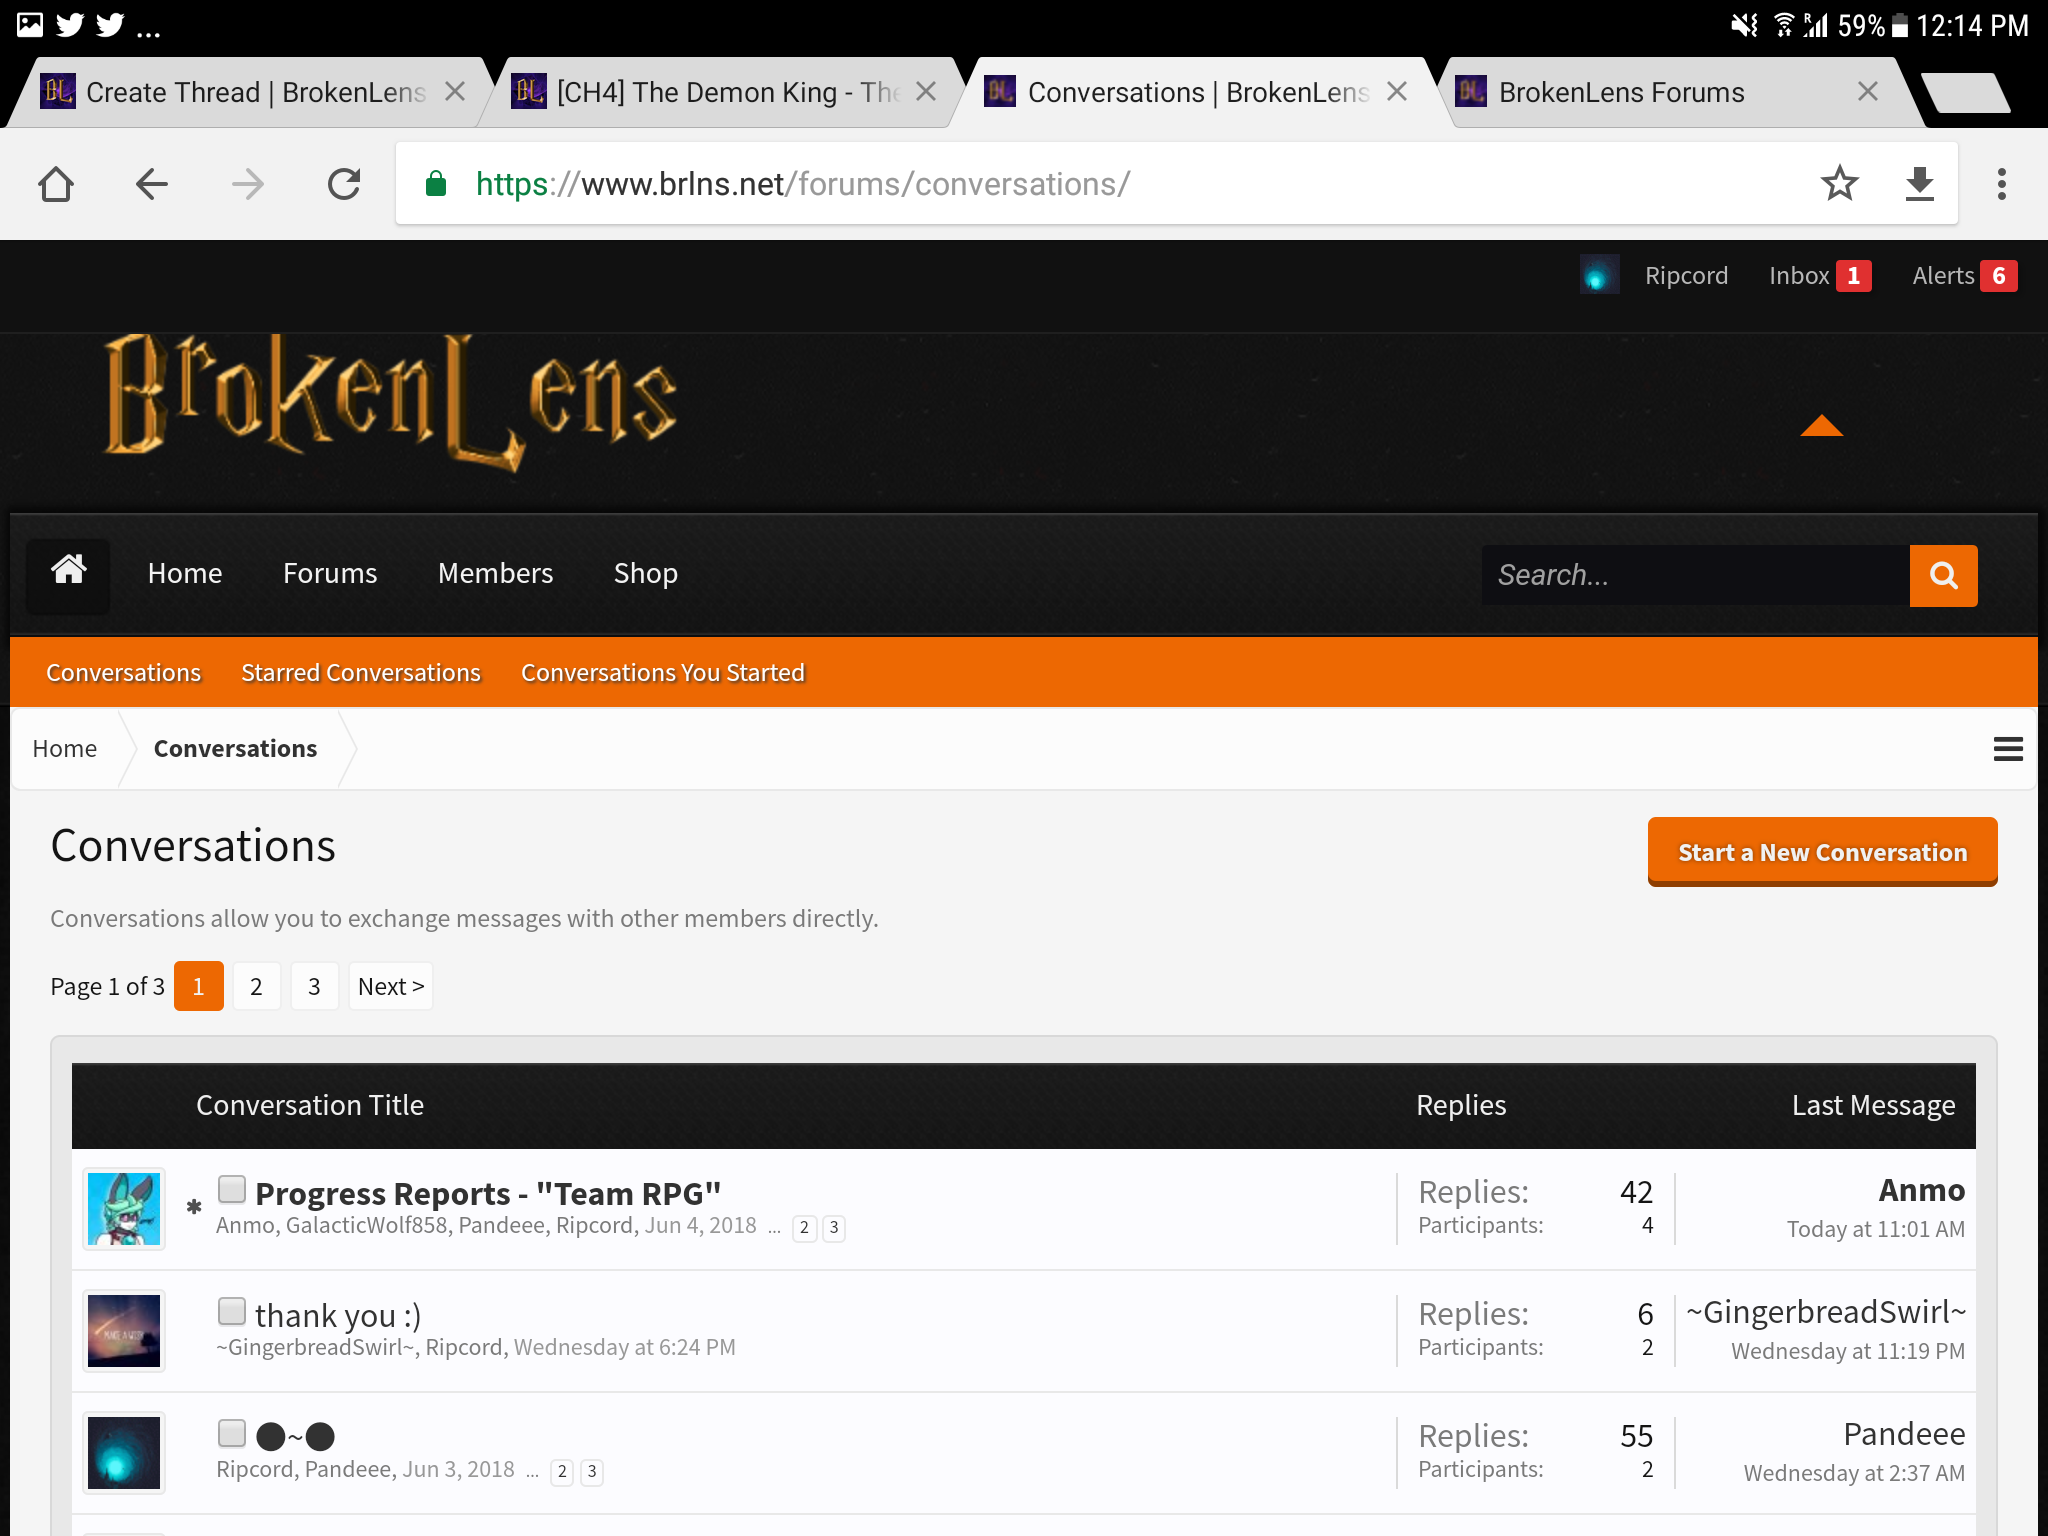Click the orange up-arrow triangle in header
The height and width of the screenshot is (1536, 2048).
(x=1821, y=426)
